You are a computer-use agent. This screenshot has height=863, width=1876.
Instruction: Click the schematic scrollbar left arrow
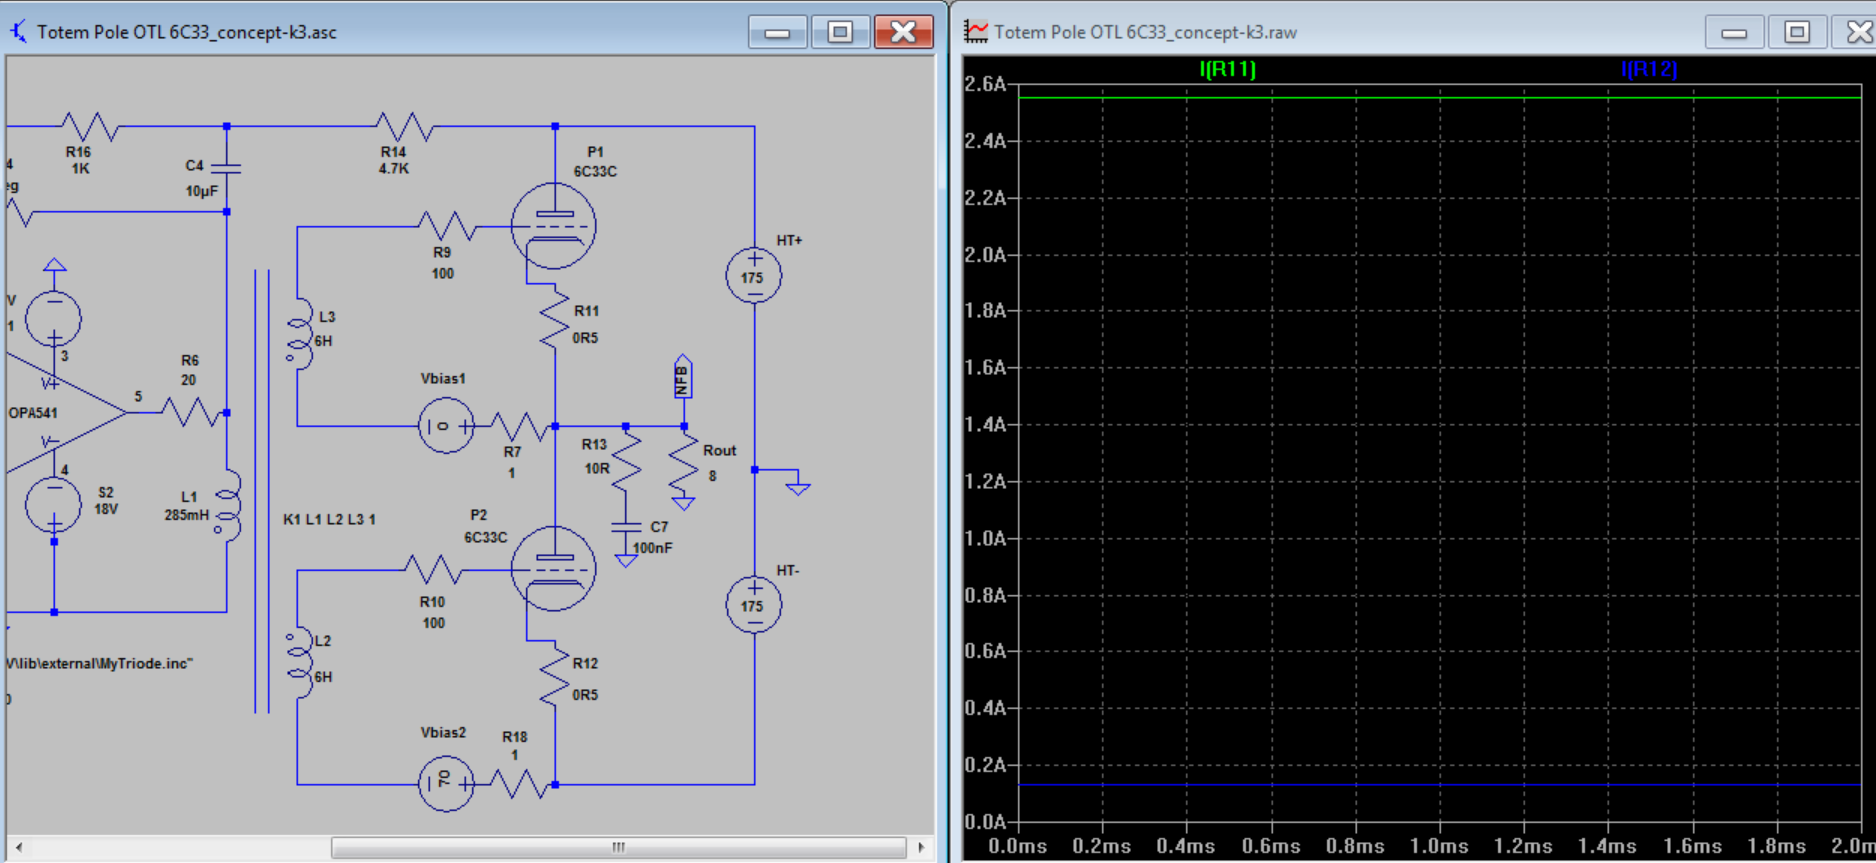click(x=18, y=848)
